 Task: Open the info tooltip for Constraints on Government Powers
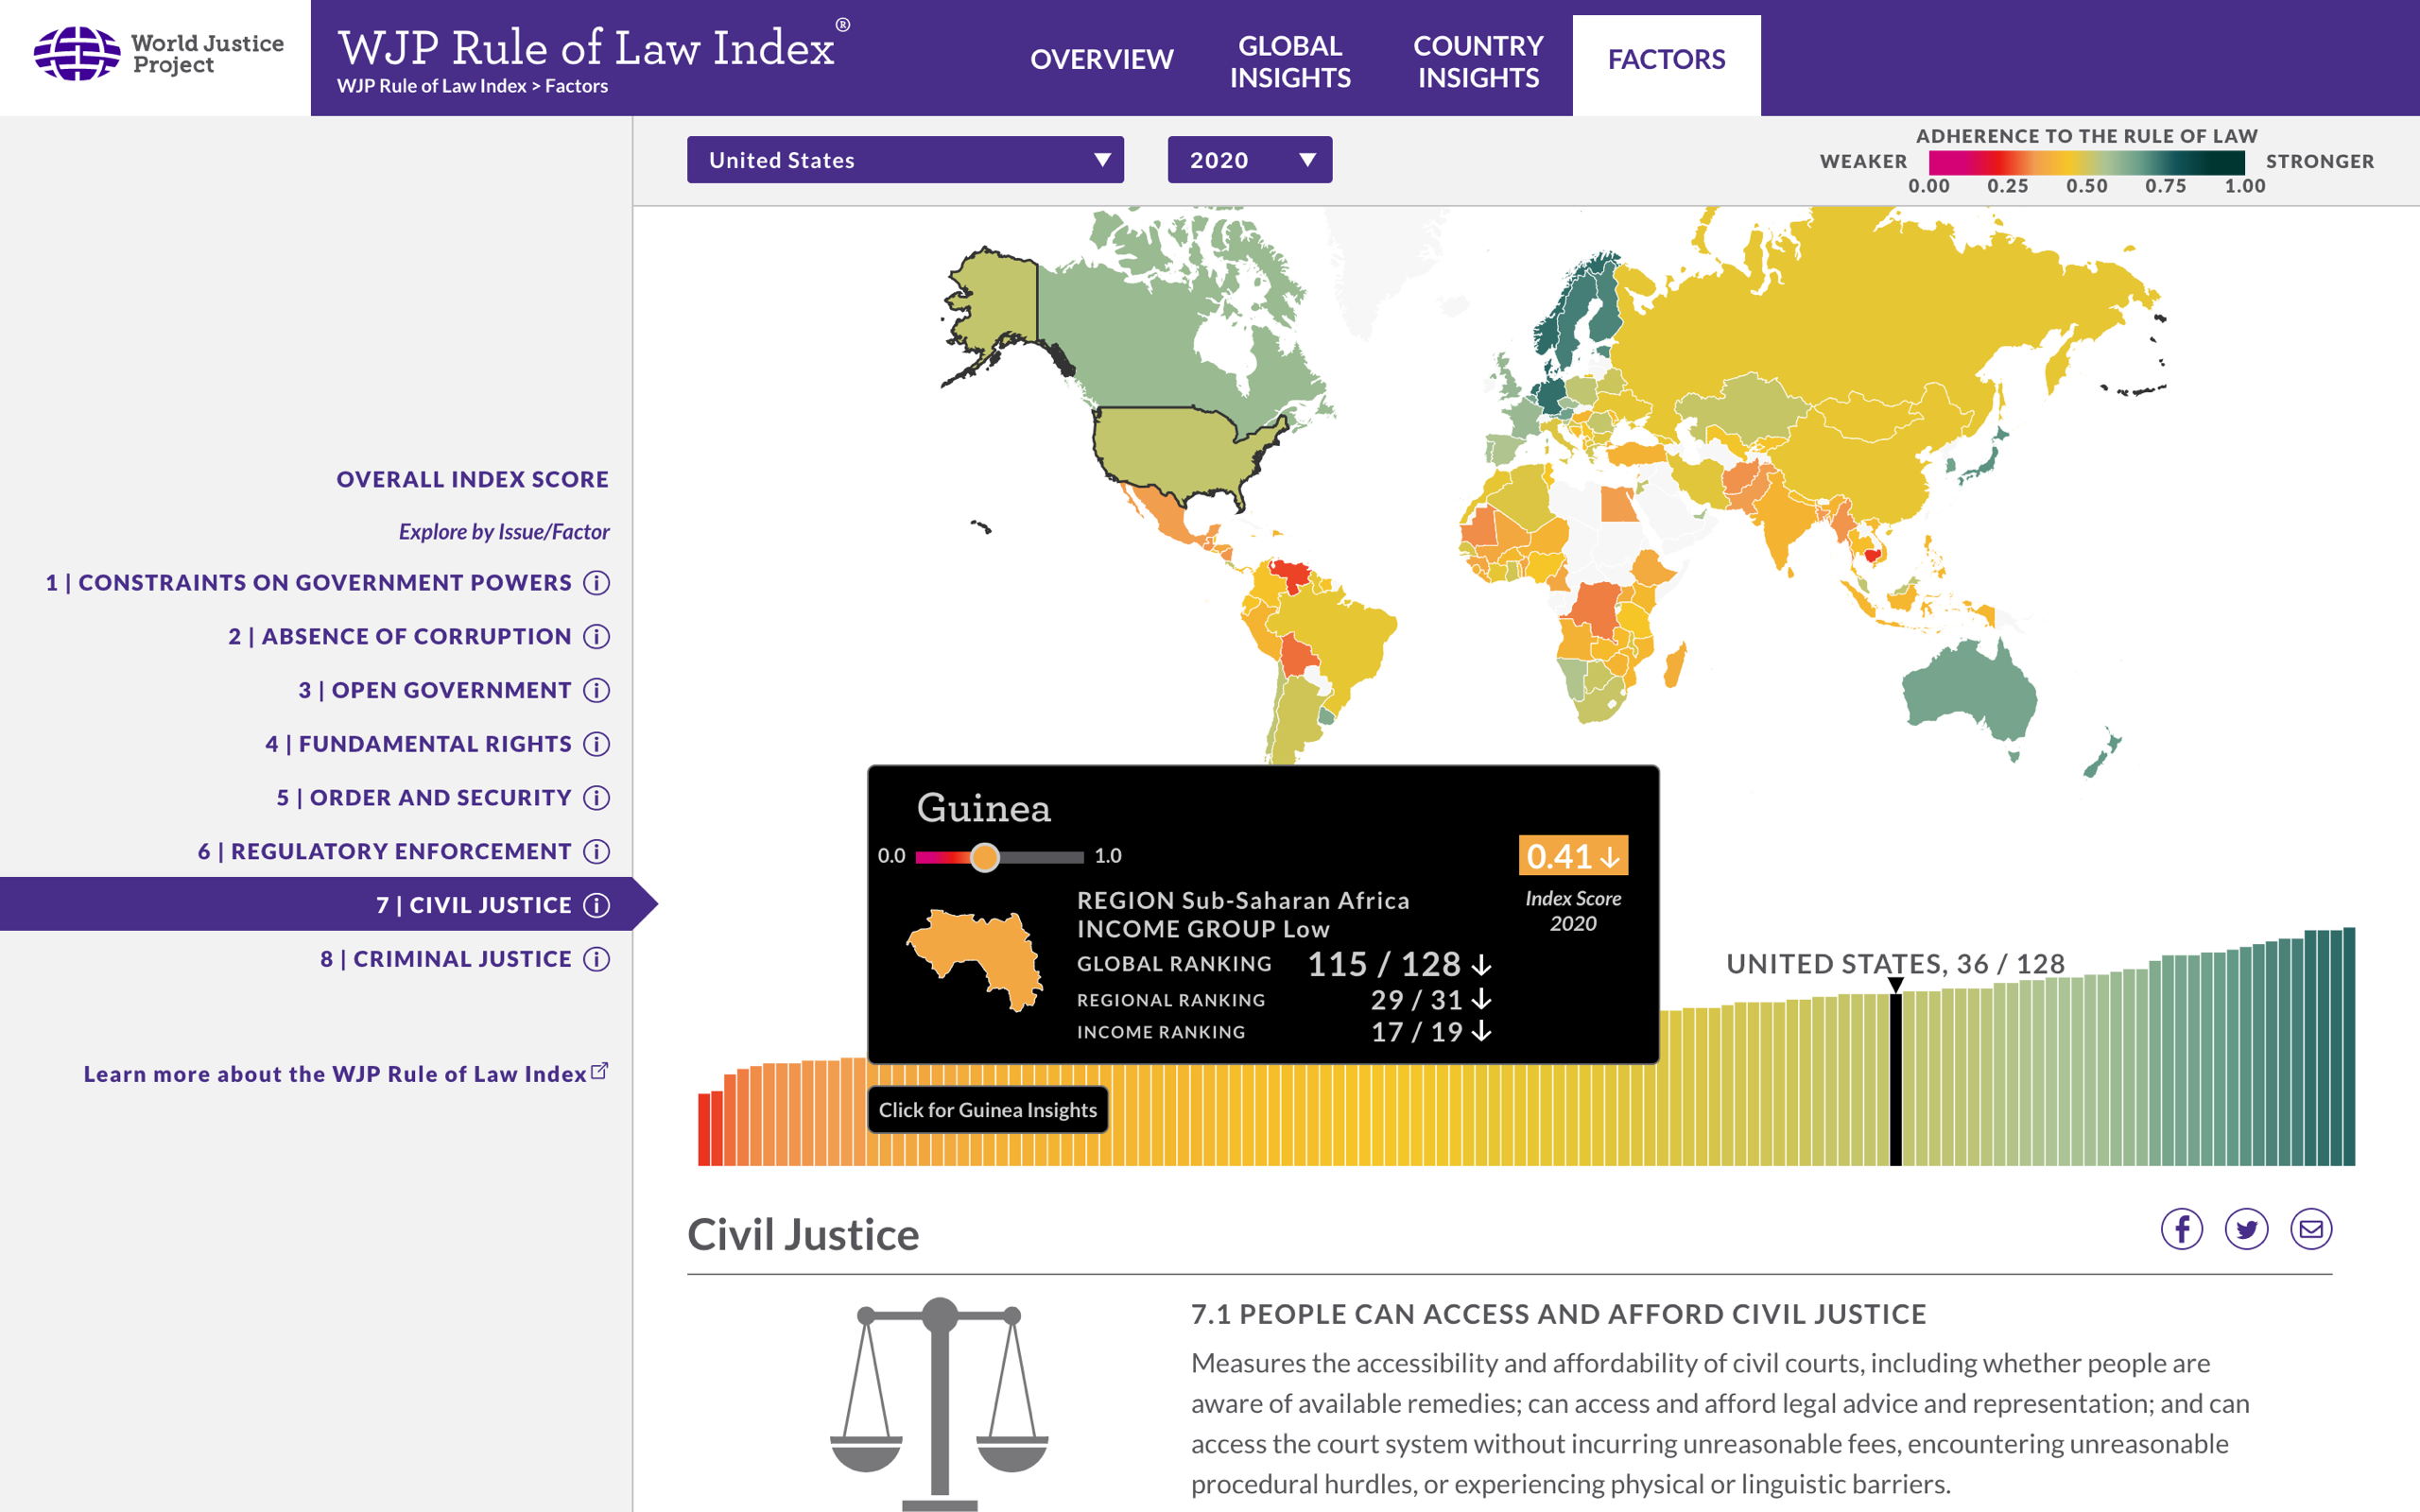(597, 583)
